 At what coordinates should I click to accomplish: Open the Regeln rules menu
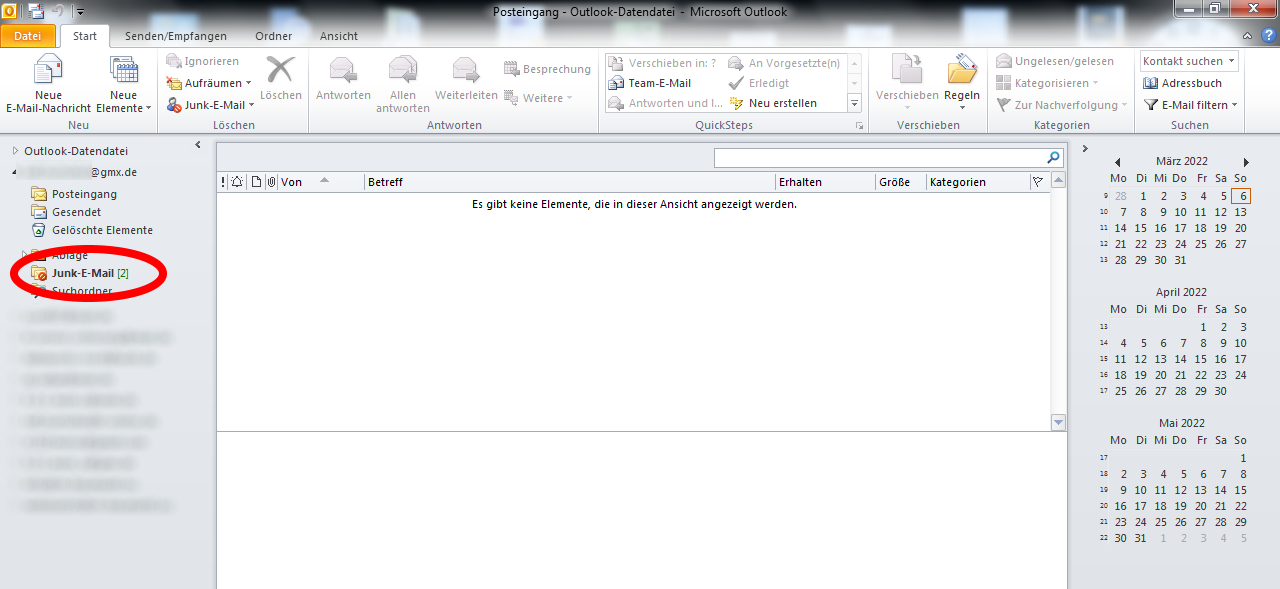coord(962,84)
